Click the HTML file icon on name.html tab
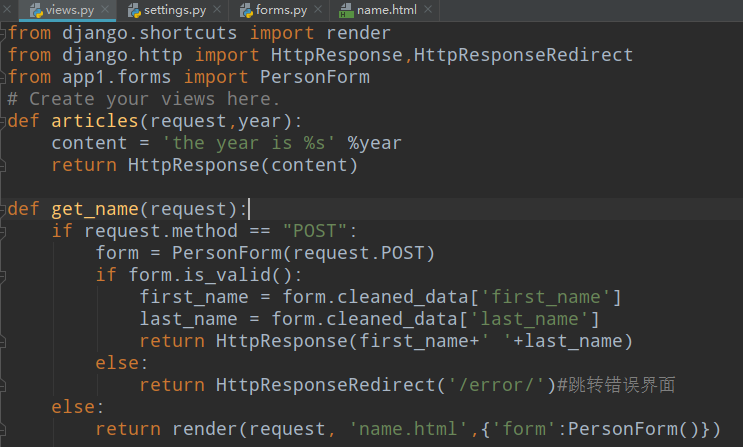Screen dimensions: 743x447 pyautogui.click(x=346, y=10)
